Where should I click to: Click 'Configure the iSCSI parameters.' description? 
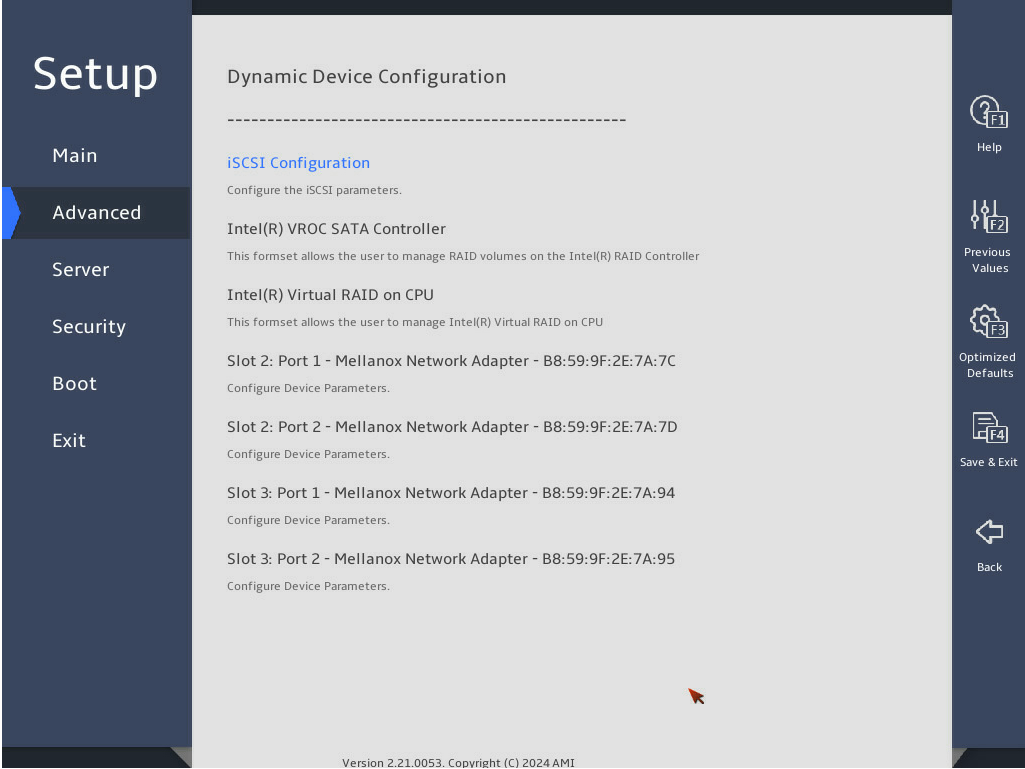tap(314, 190)
